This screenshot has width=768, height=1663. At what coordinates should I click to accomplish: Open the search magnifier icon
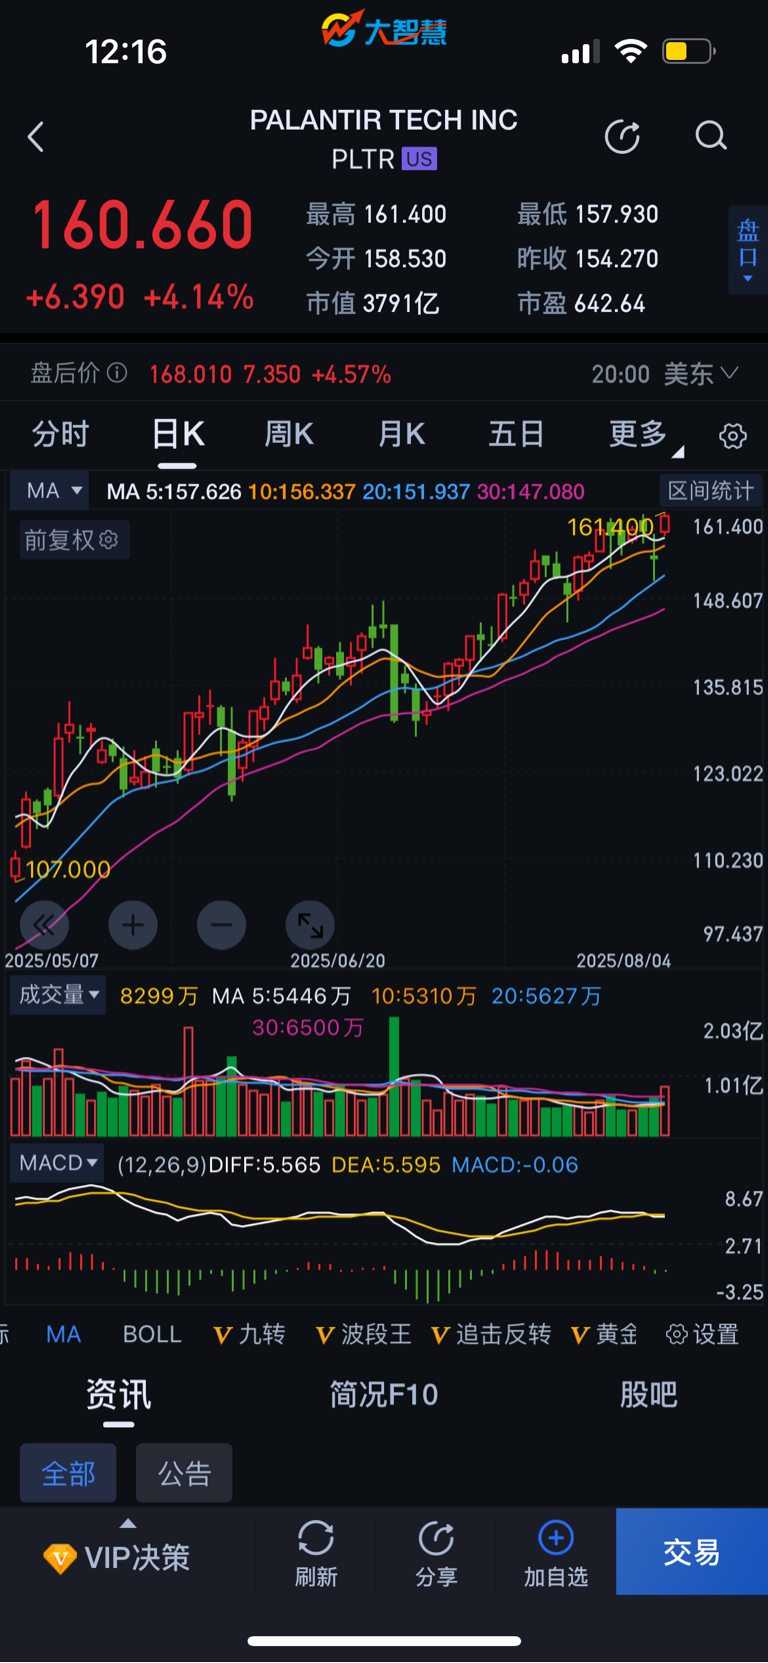coord(711,136)
